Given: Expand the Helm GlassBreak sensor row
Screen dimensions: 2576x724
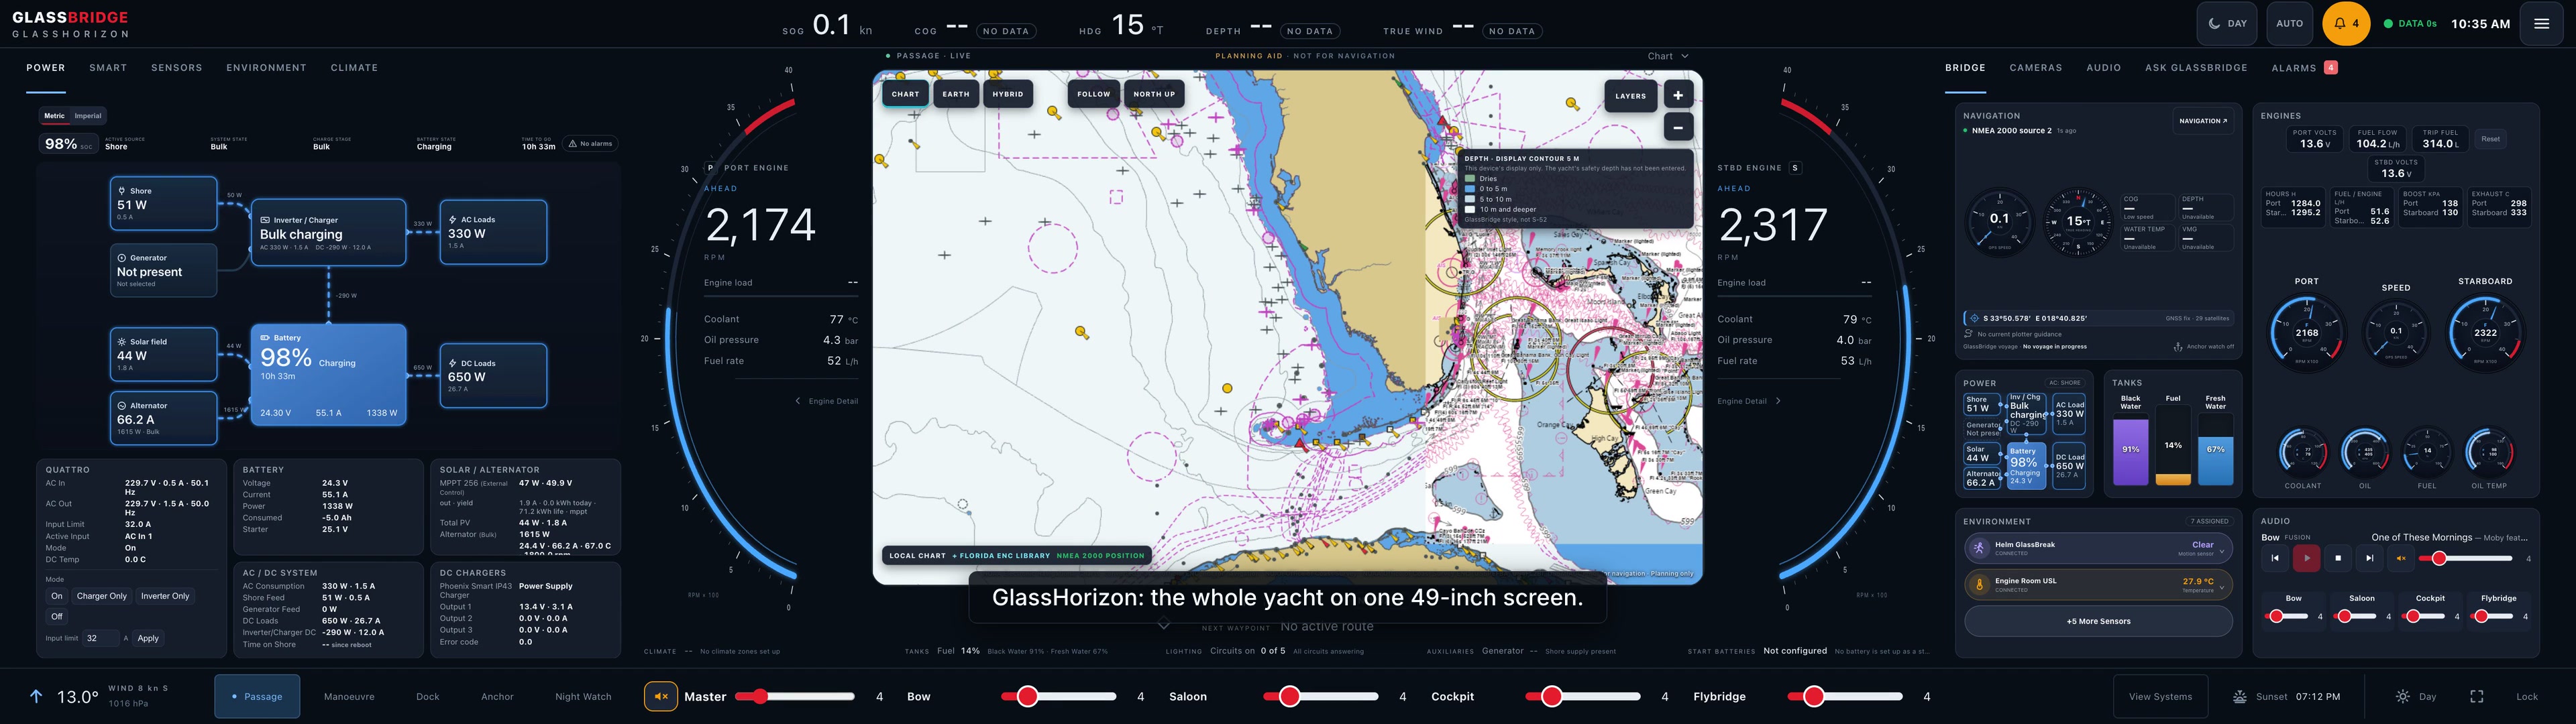Looking at the screenshot, I should point(2221,551).
